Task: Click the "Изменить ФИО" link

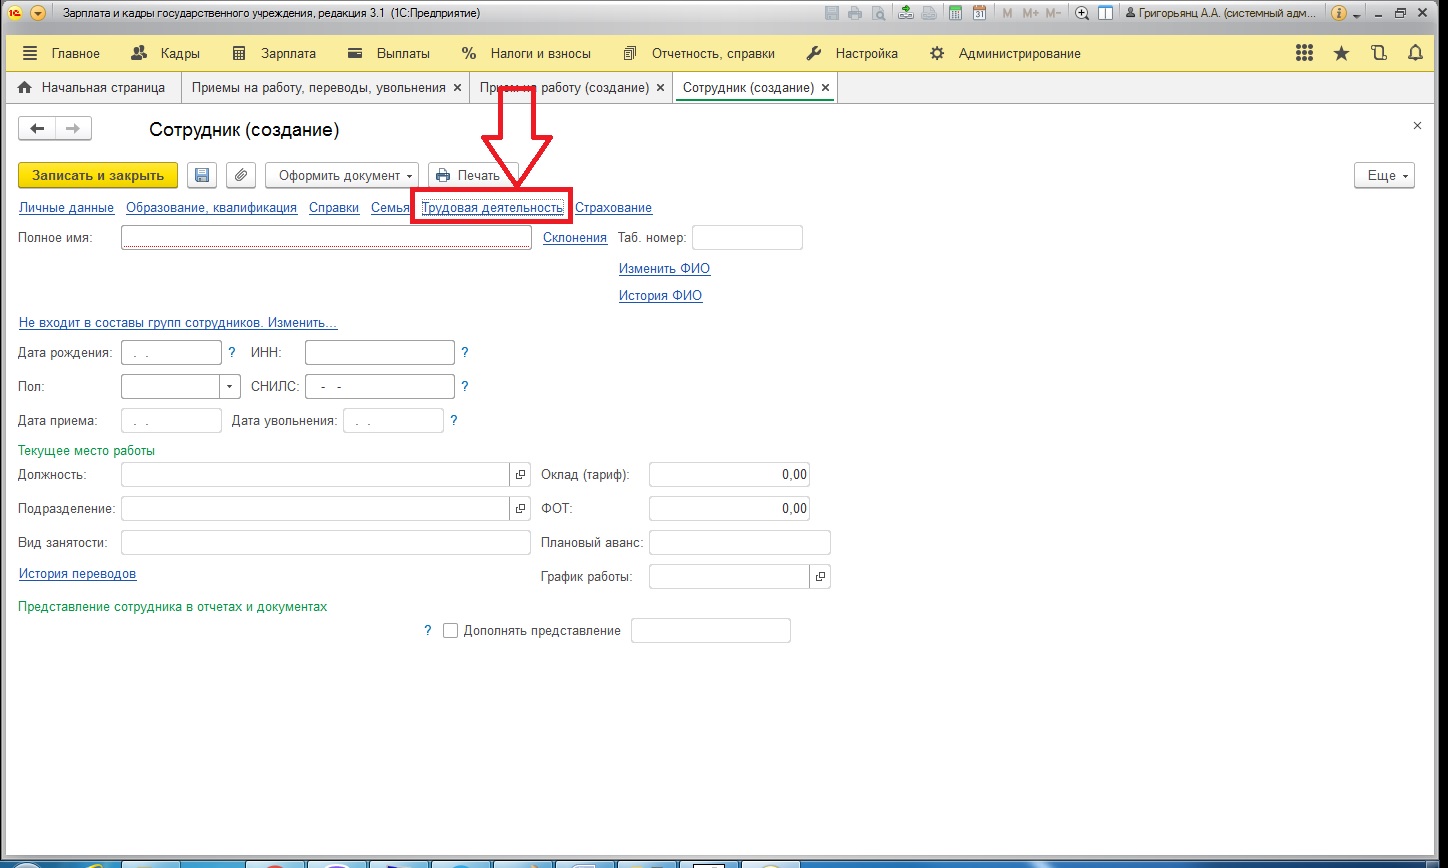Action: coord(664,269)
